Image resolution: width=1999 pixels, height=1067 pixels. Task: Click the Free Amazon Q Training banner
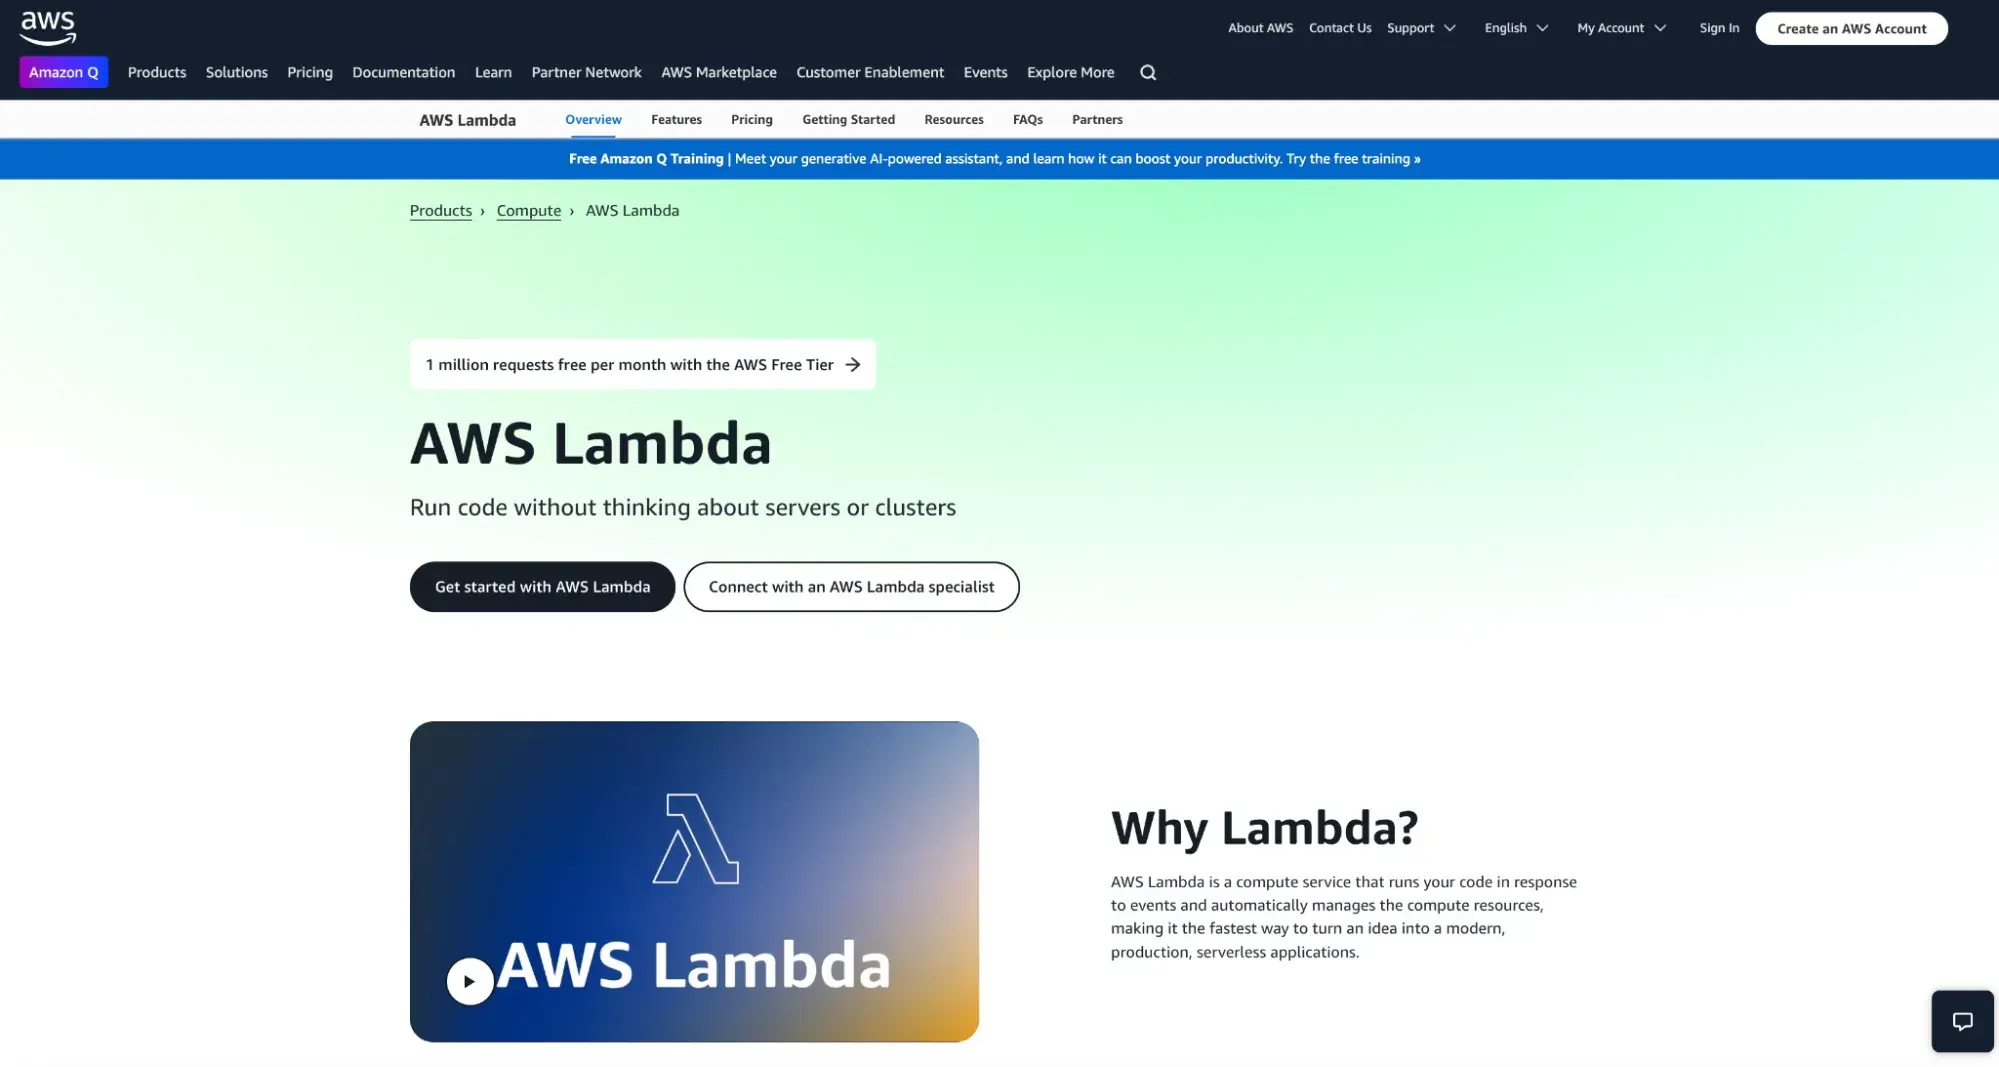[x=995, y=159]
